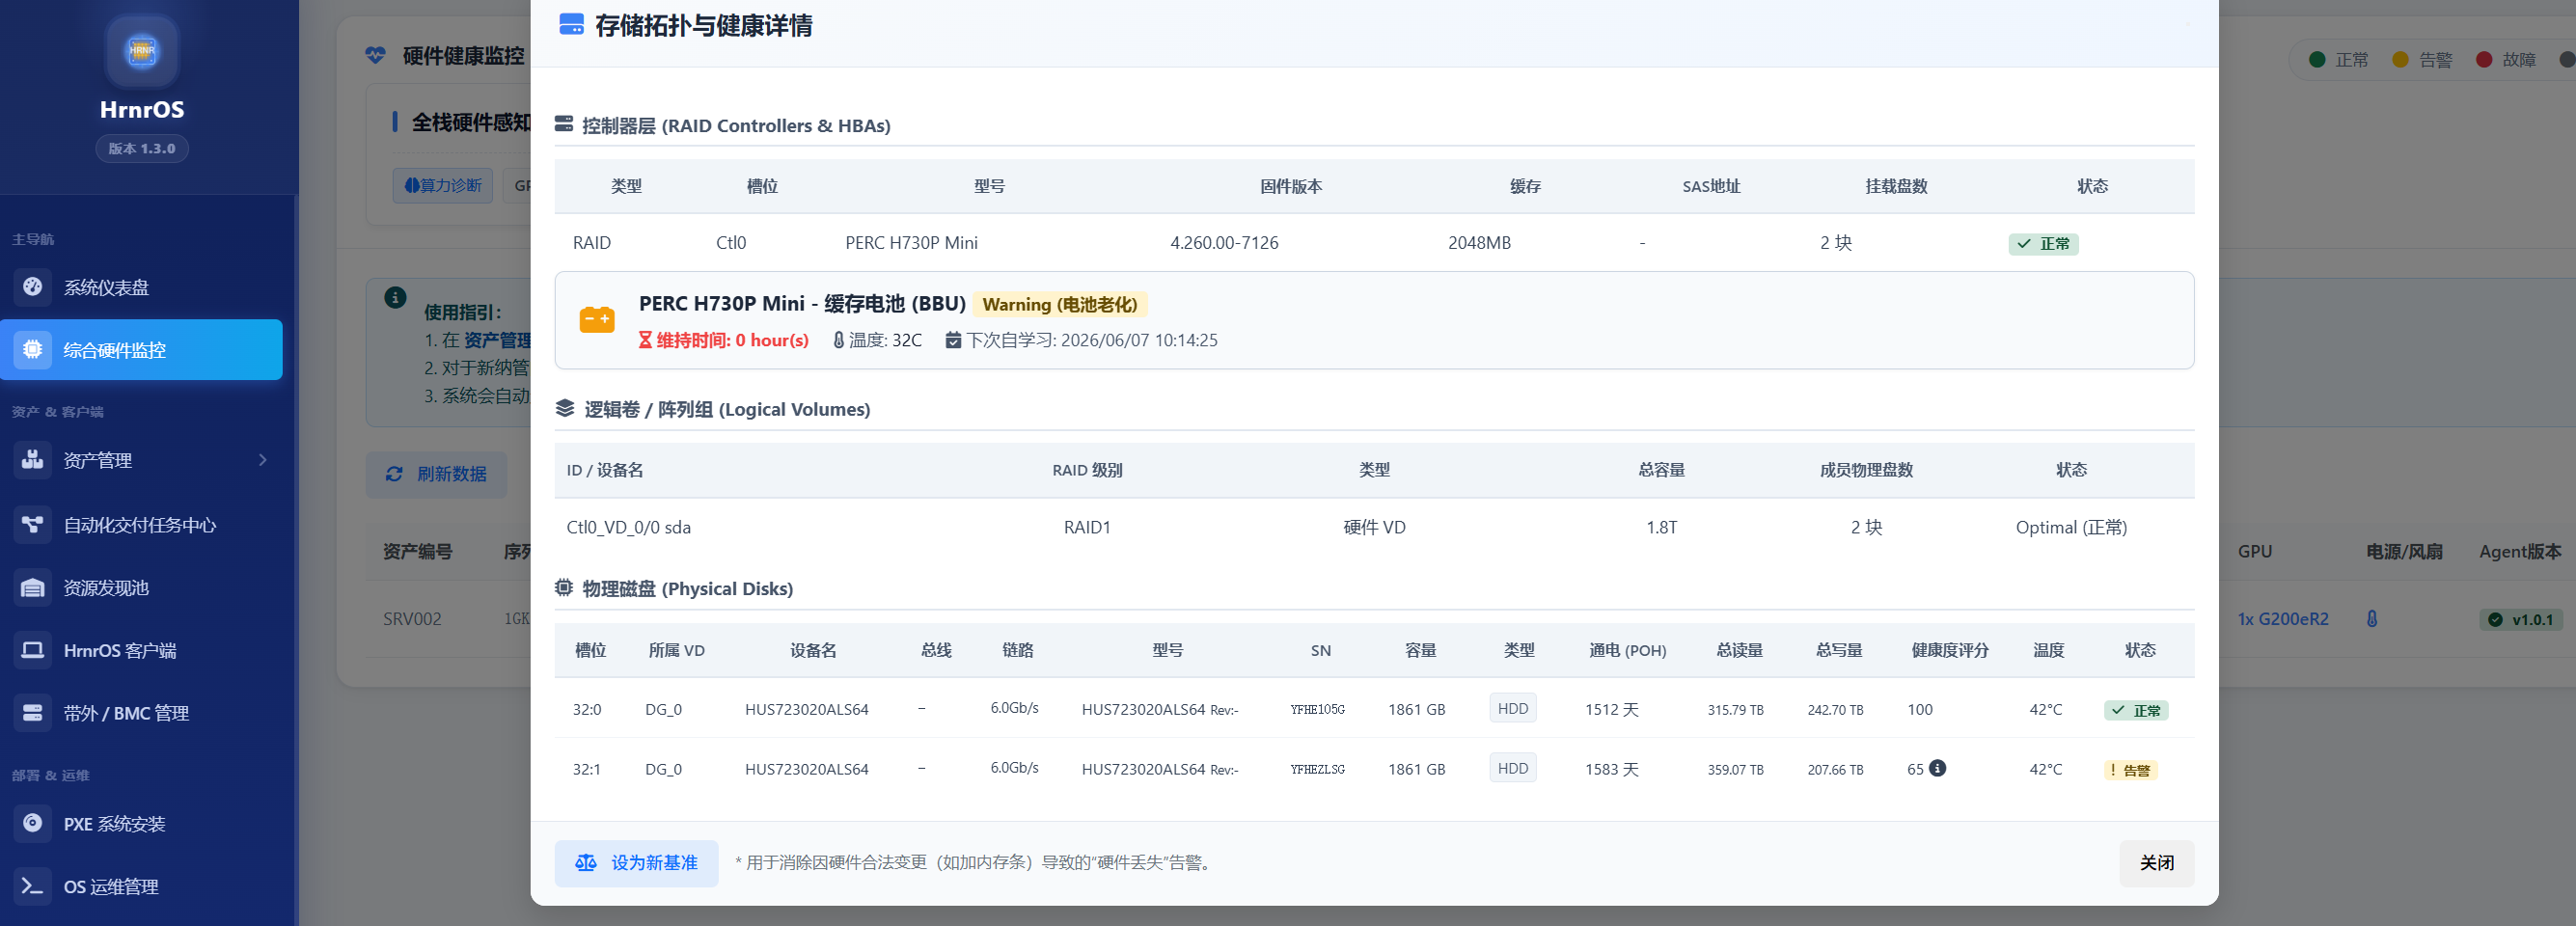2576x926 pixels.
Task: Click the 自动化交付任务中心 sidebar icon
Action: tap(33, 524)
